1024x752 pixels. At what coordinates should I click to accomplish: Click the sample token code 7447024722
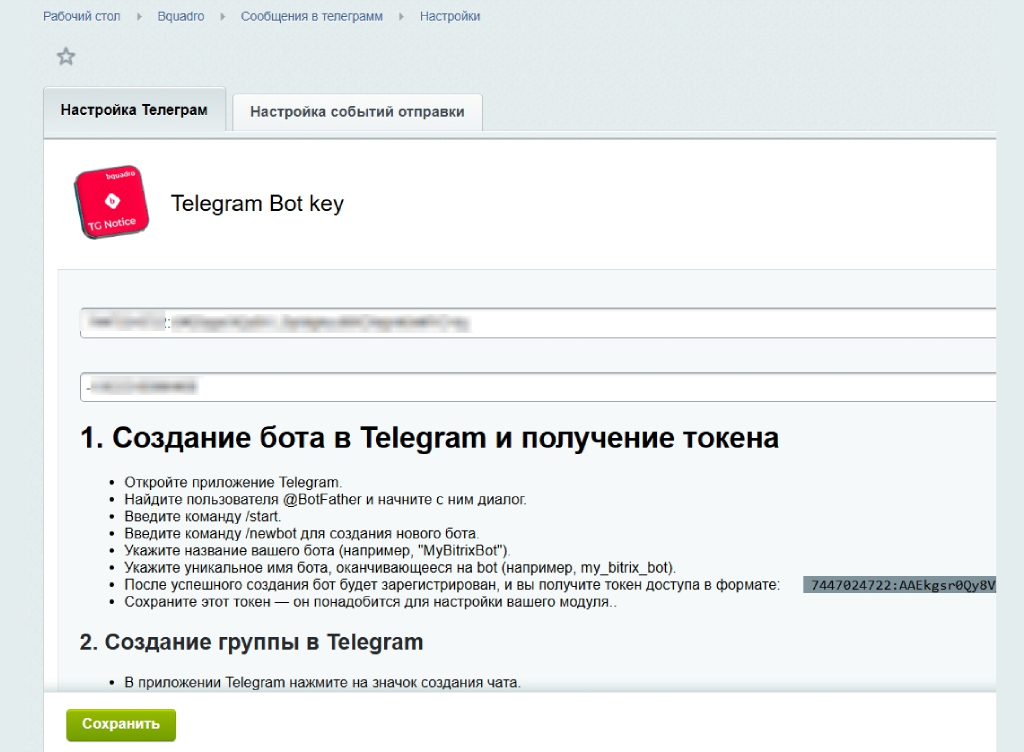click(900, 585)
